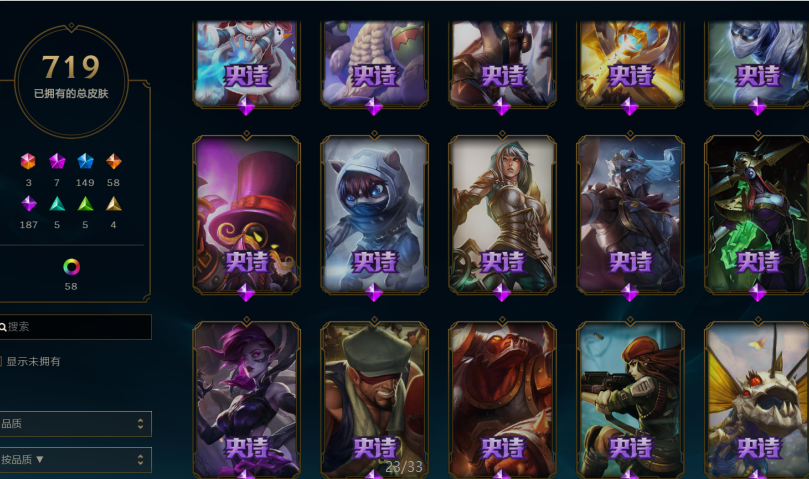
Task: Open the 品质 dropdown
Action: tap(76, 424)
